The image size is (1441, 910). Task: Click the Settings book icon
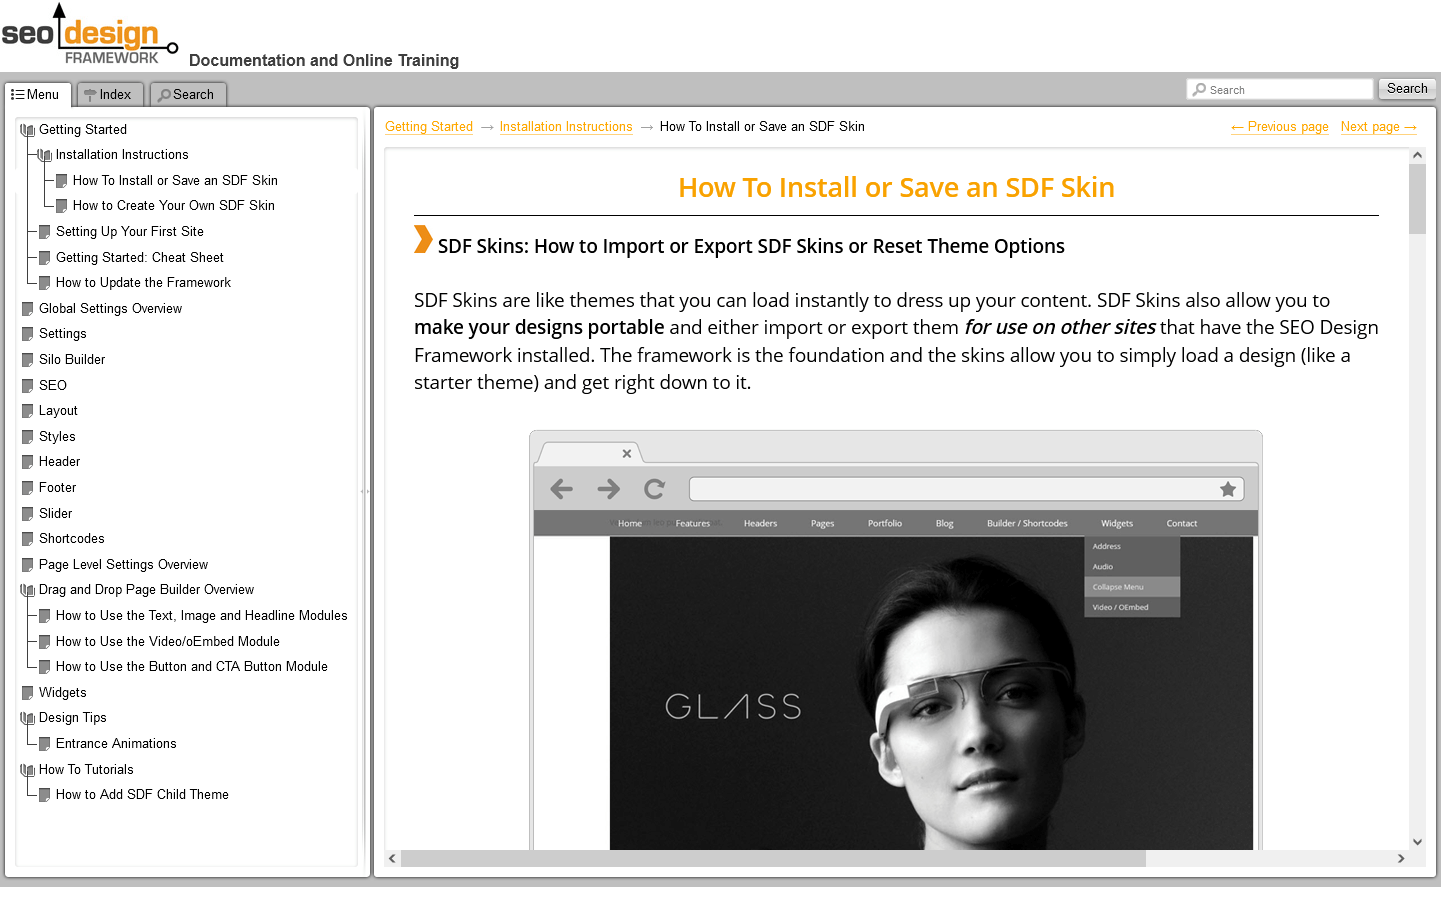pos(28,334)
